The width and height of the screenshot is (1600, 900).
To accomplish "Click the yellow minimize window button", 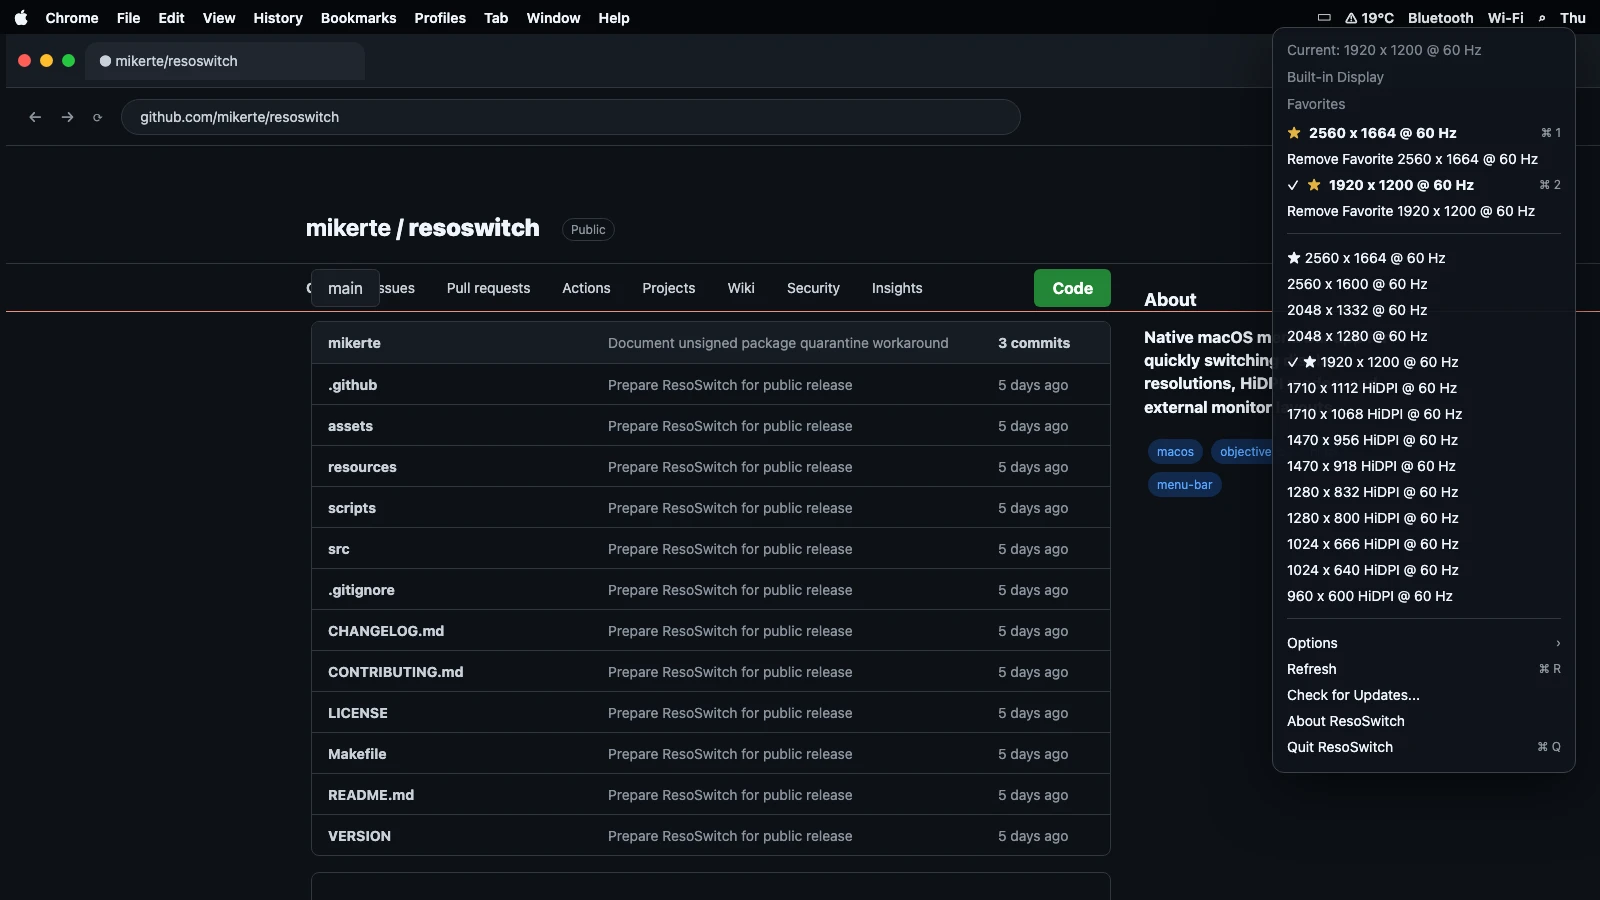I will (46, 61).
